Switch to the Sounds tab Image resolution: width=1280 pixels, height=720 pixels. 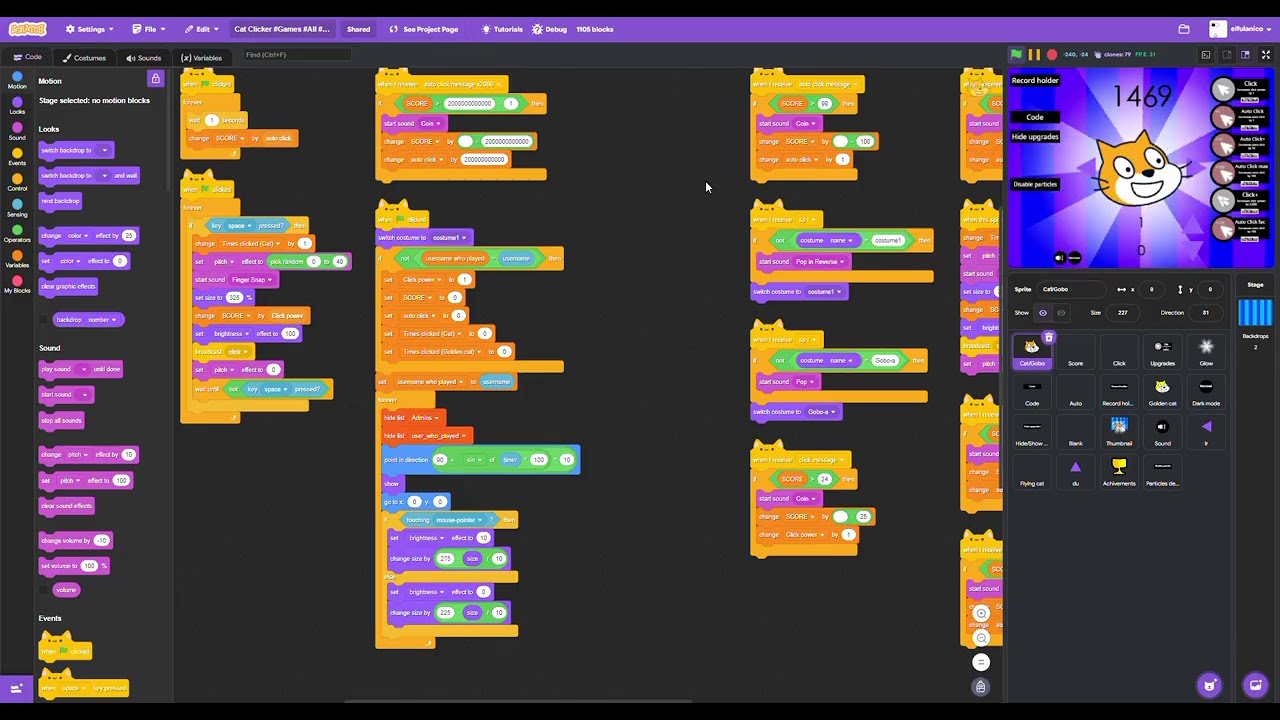coord(144,58)
